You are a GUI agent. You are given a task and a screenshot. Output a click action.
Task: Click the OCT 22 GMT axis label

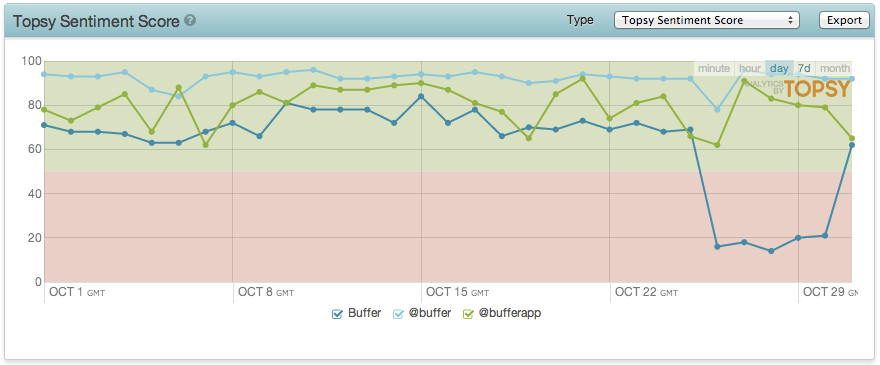647,292
